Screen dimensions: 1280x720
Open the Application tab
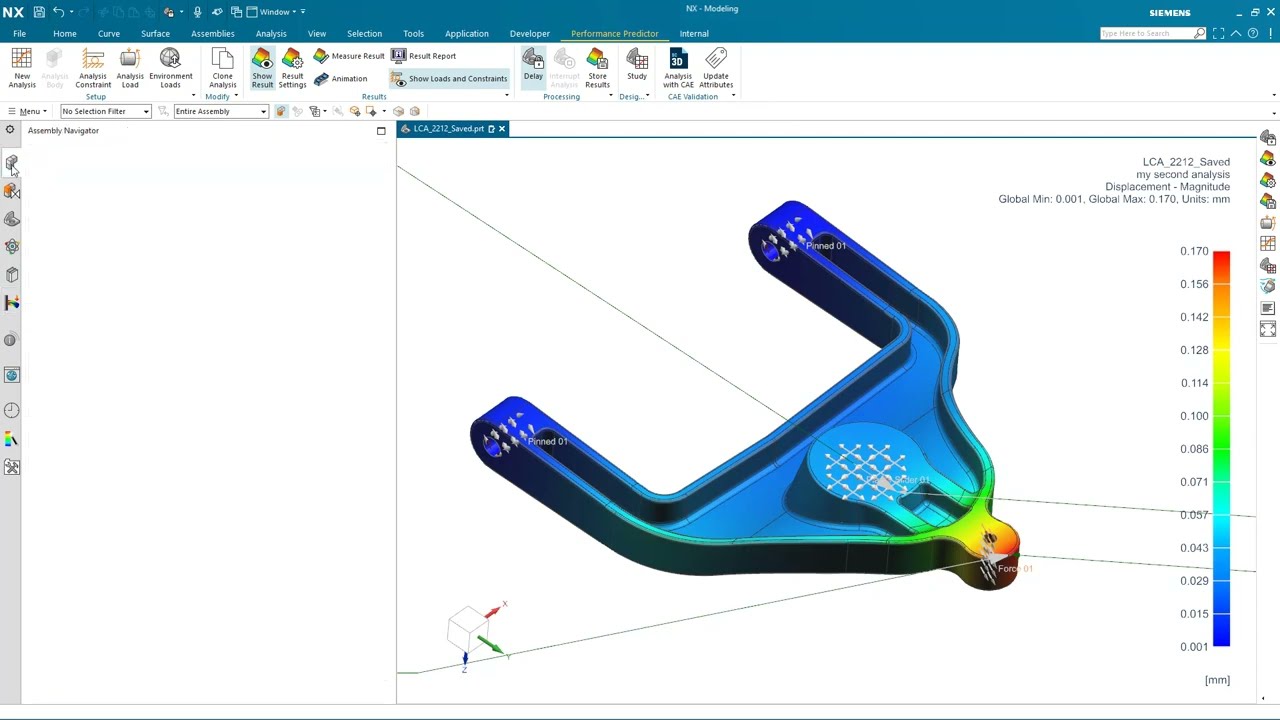click(467, 33)
